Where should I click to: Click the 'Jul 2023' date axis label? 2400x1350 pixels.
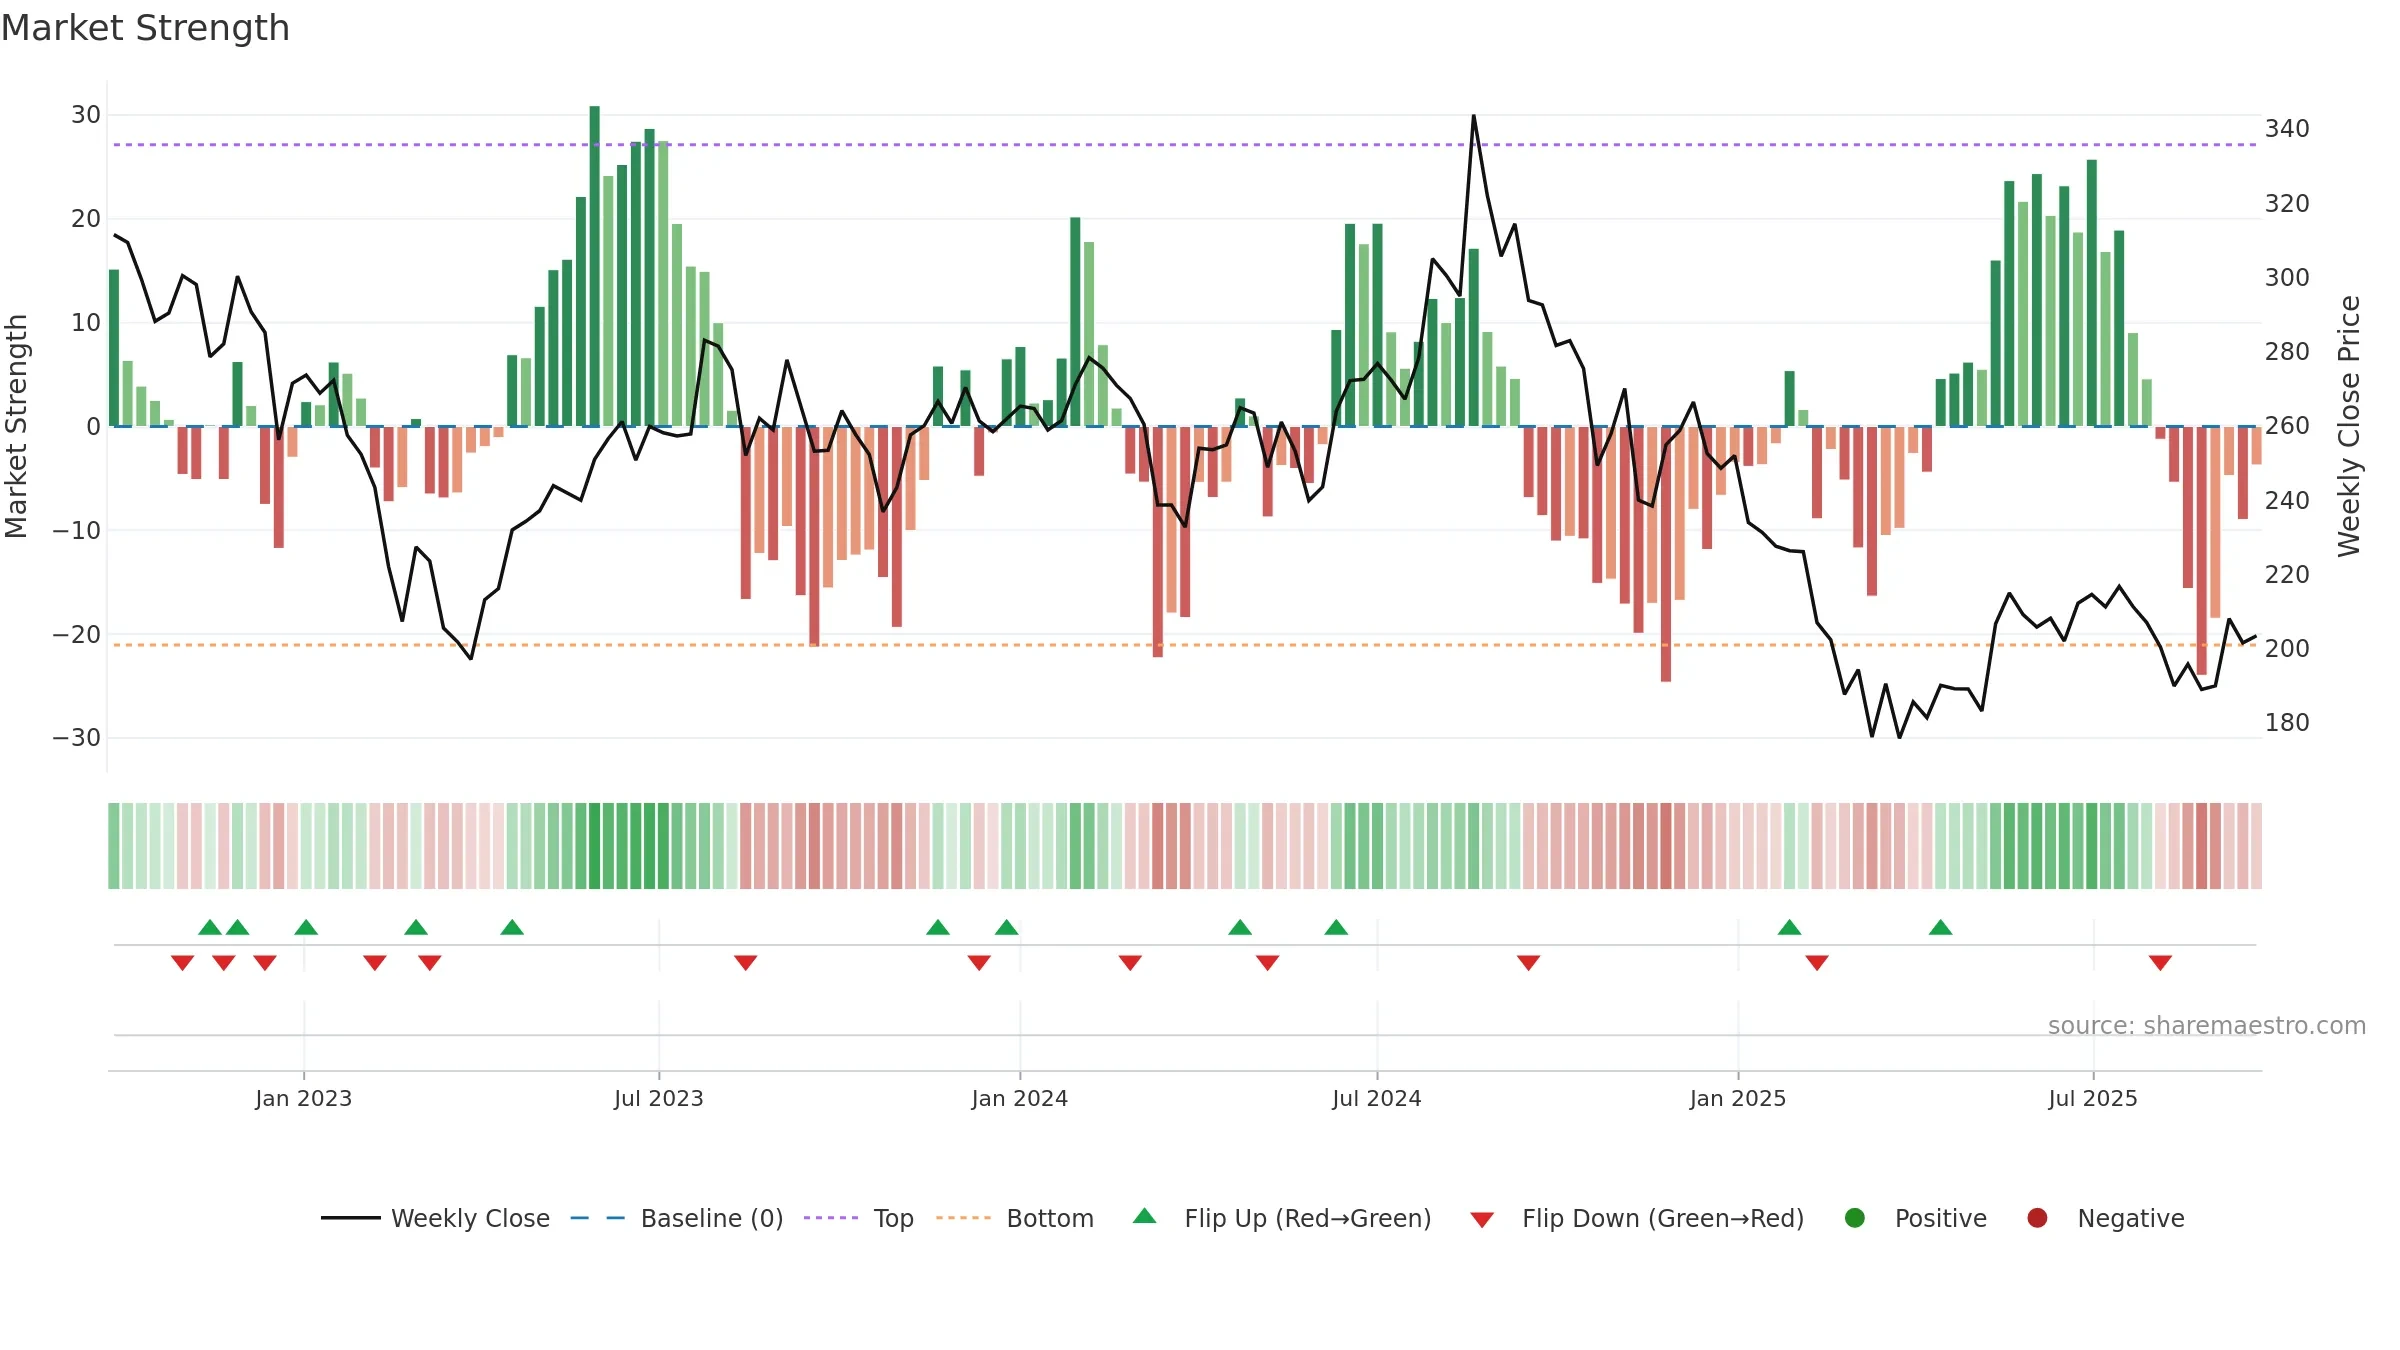click(659, 1098)
